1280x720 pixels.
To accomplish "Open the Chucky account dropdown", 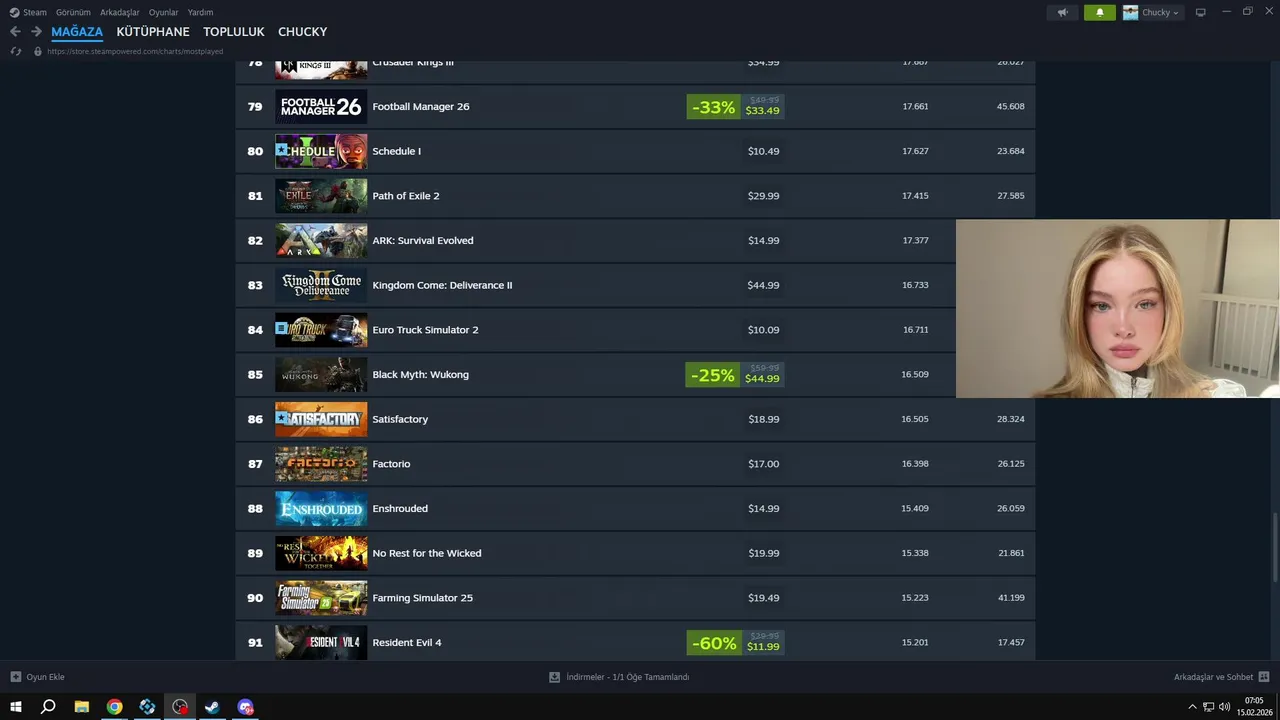I will click(1160, 12).
